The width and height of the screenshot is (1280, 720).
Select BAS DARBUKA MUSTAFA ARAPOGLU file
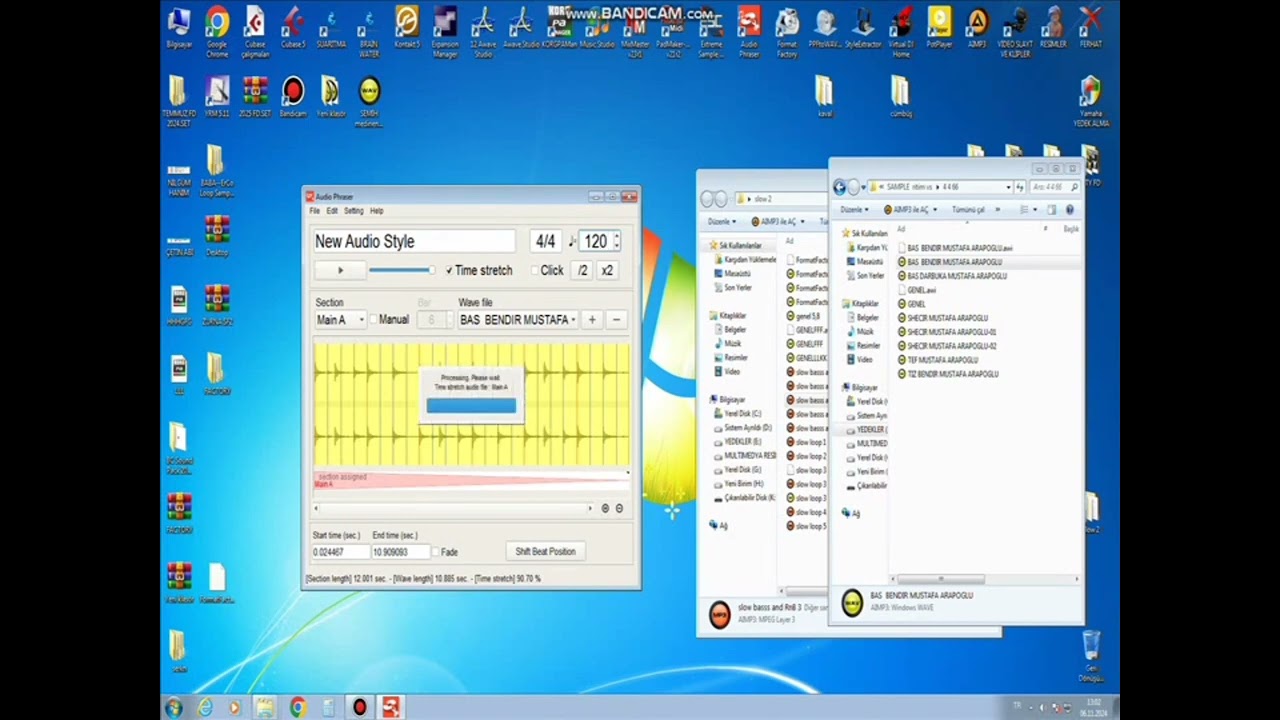[x=951, y=276]
